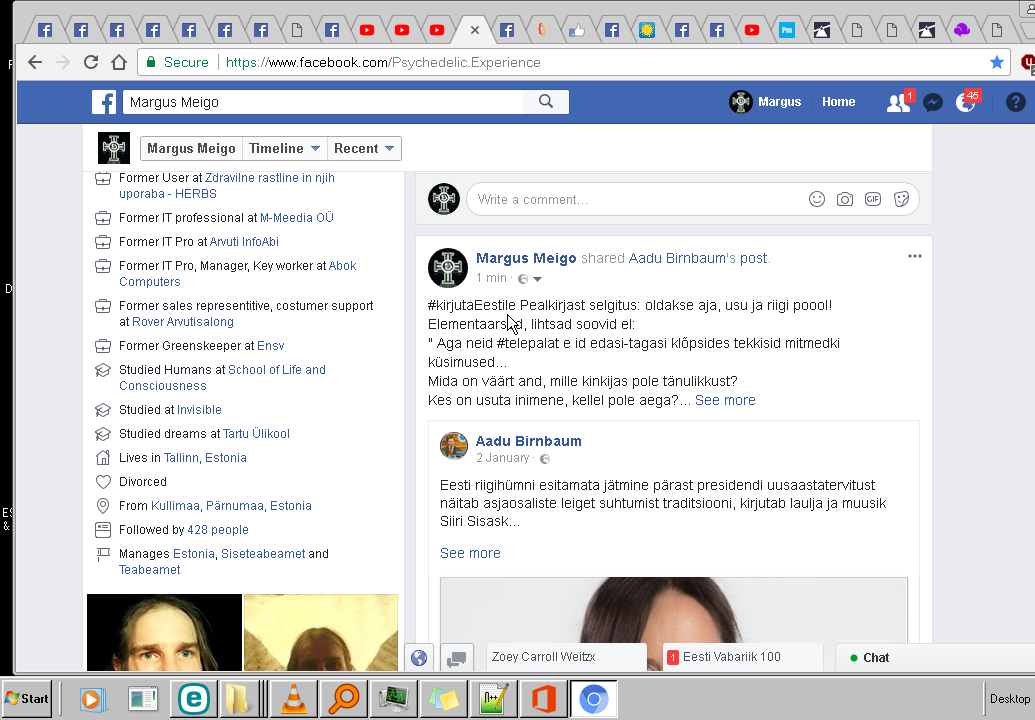The width and height of the screenshot is (1035, 720).
Task: Click See more under Aadu Birnbaum's post
Action: click(470, 553)
